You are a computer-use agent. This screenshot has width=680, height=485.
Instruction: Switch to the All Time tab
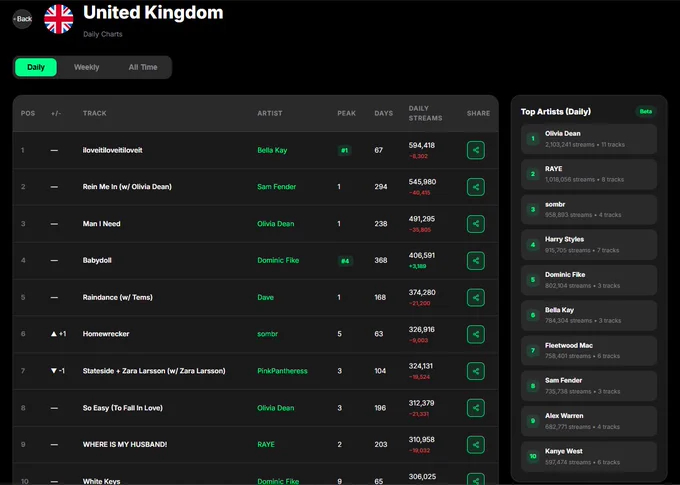[x=143, y=67]
